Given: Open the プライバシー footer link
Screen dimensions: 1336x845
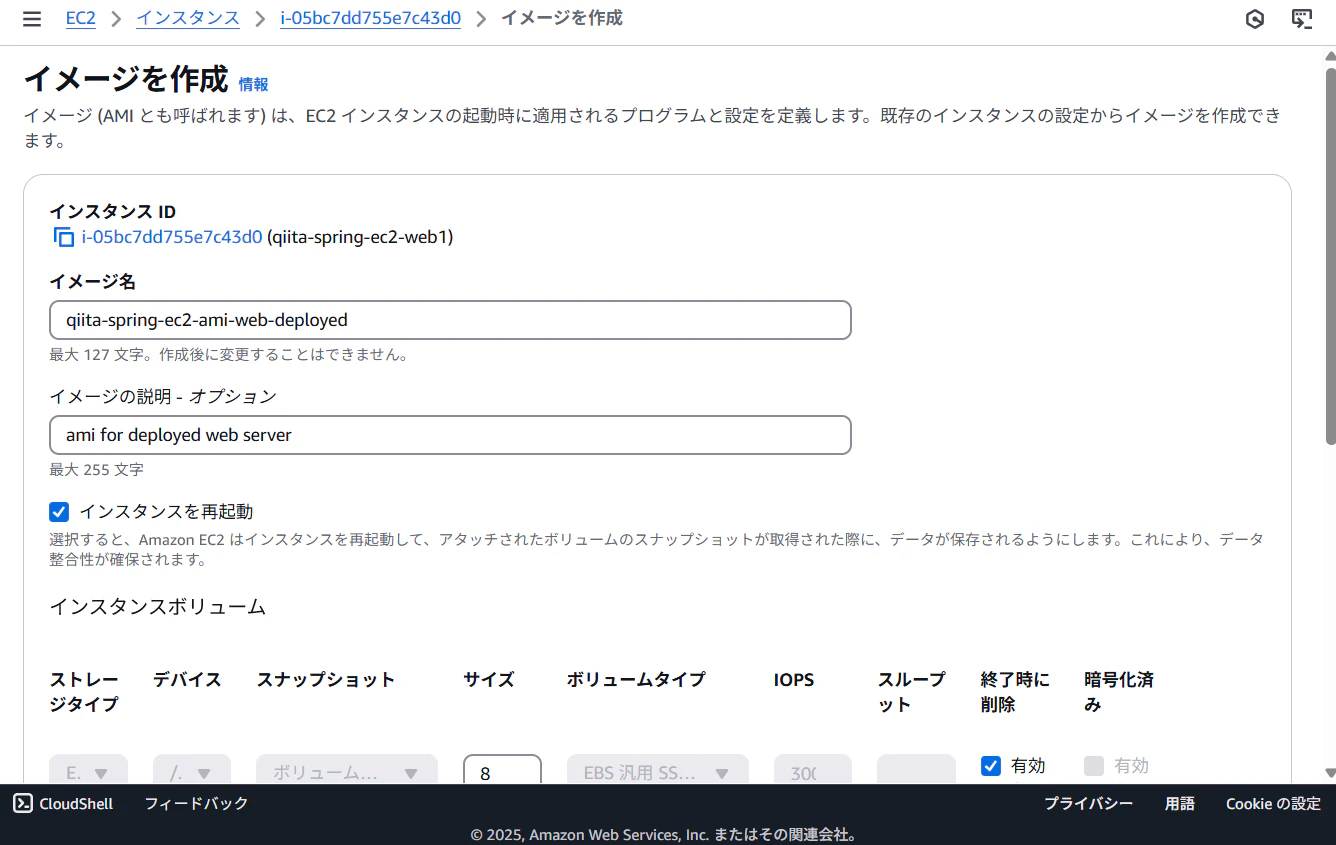Looking at the screenshot, I should 1089,803.
